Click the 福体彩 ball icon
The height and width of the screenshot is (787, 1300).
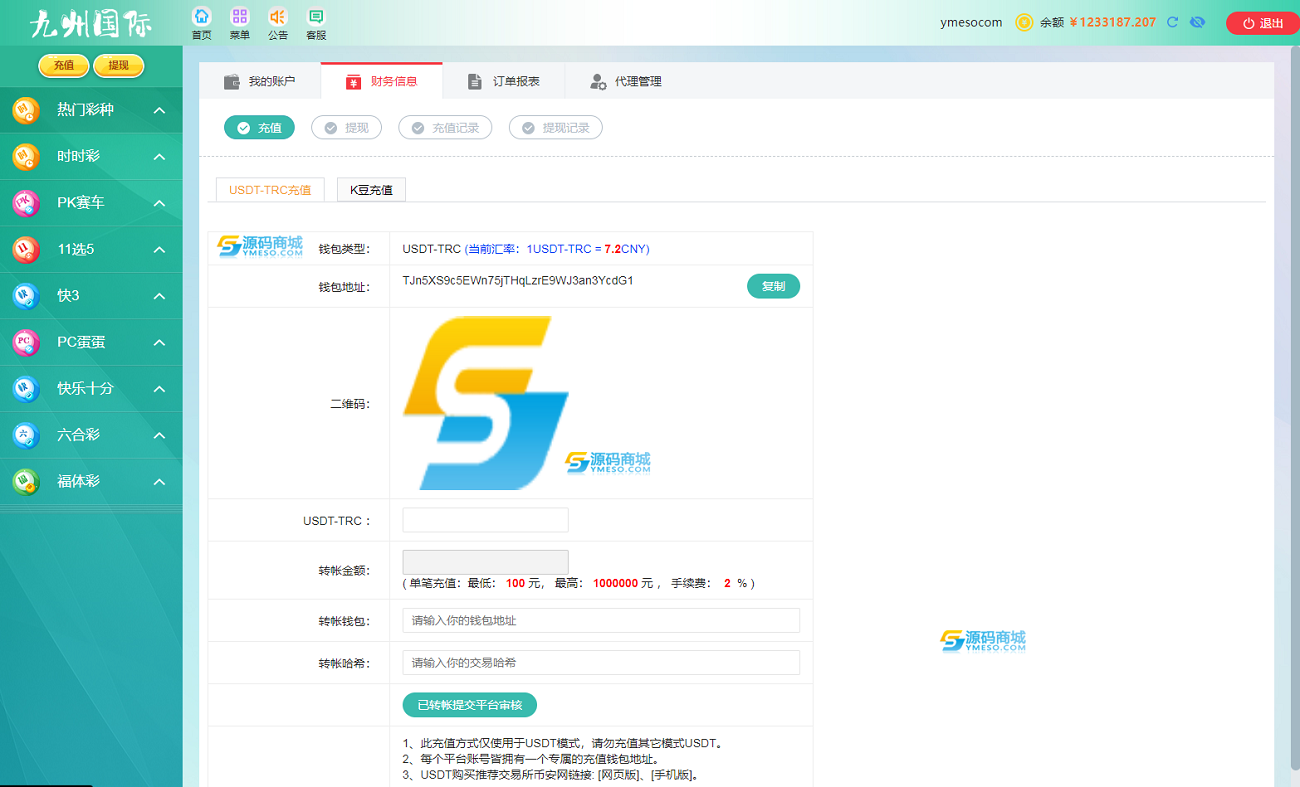pyautogui.click(x=26, y=481)
